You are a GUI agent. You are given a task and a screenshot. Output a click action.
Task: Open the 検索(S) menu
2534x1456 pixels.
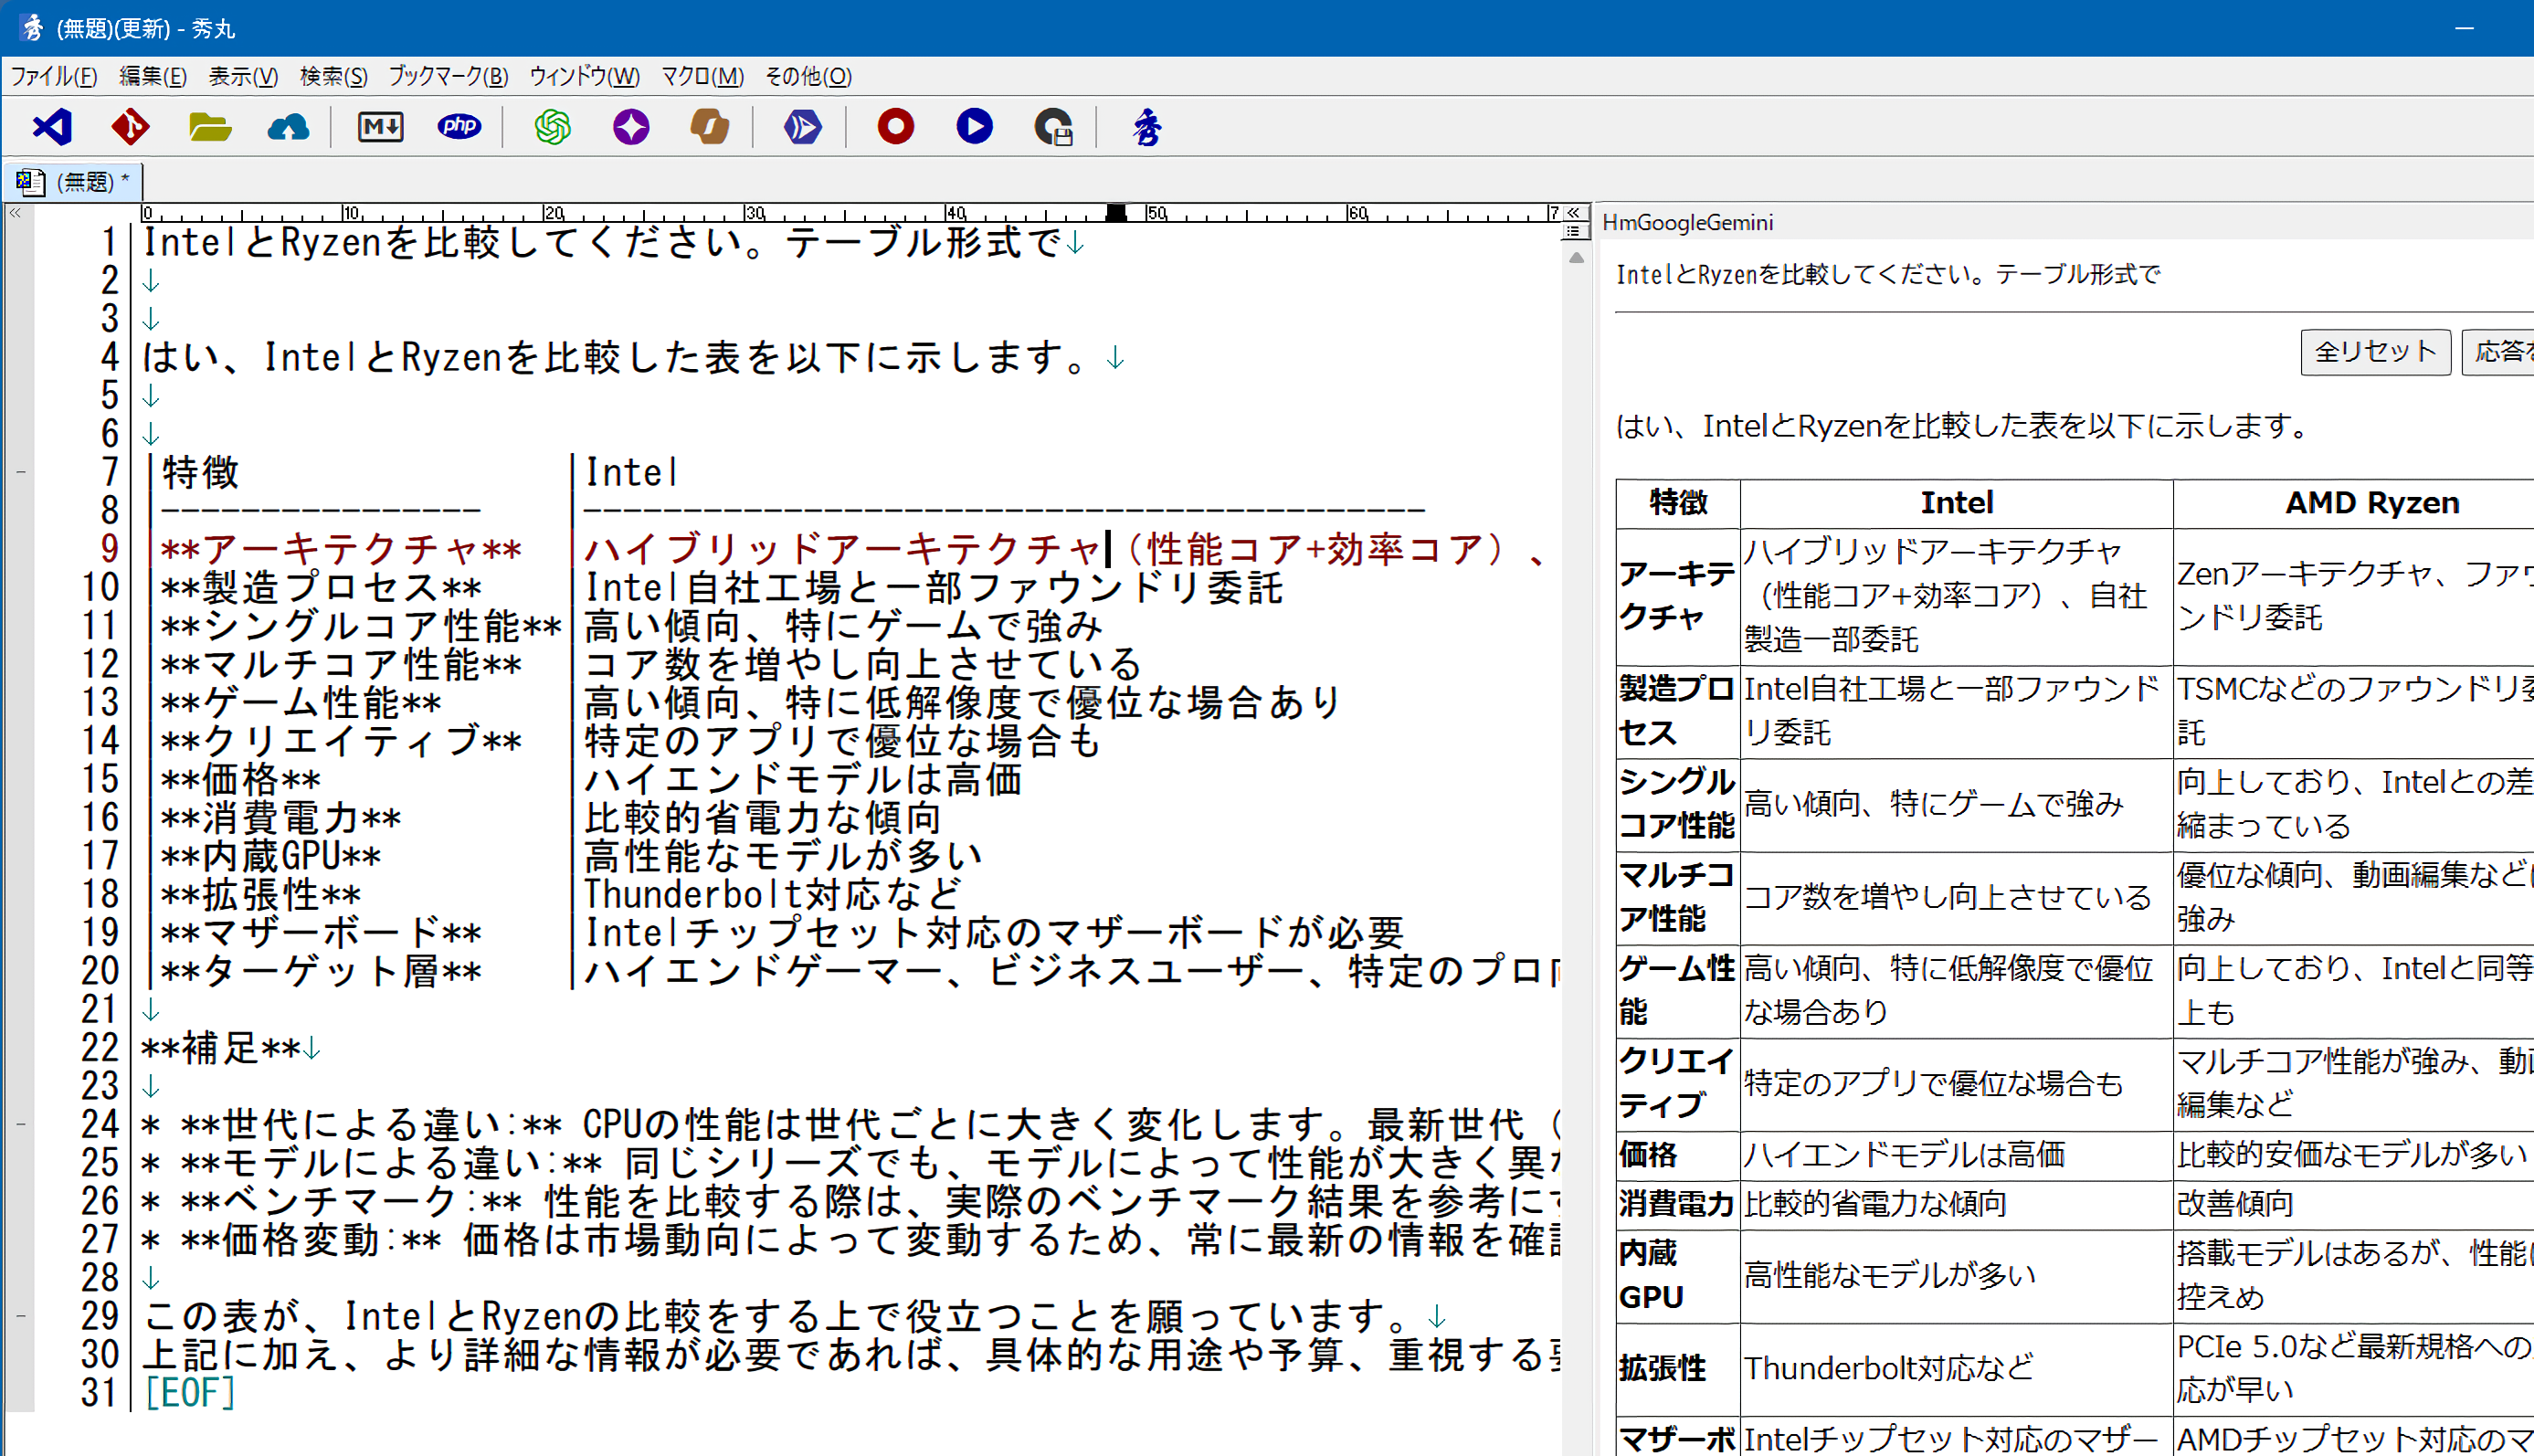coord(333,76)
